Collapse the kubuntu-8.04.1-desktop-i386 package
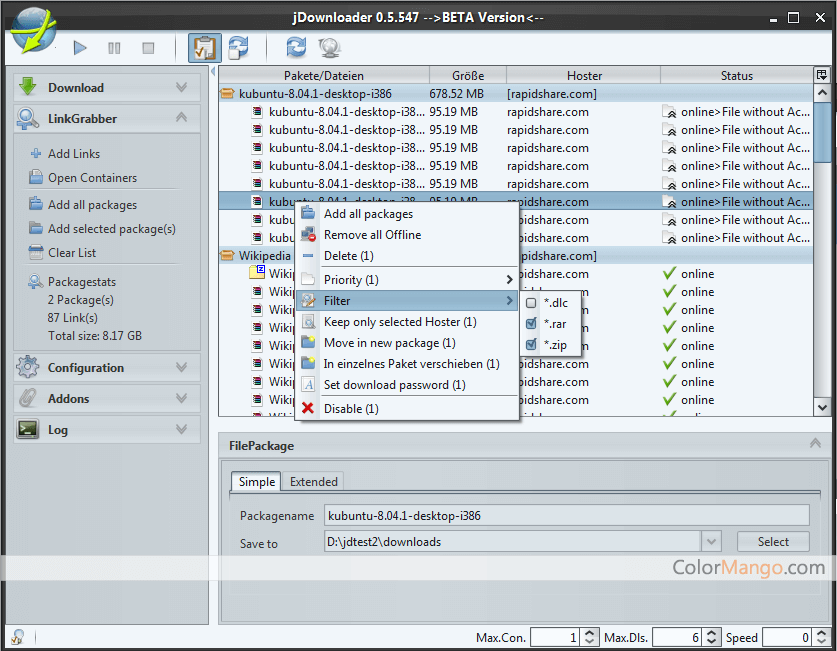837x651 pixels. tap(228, 93)
